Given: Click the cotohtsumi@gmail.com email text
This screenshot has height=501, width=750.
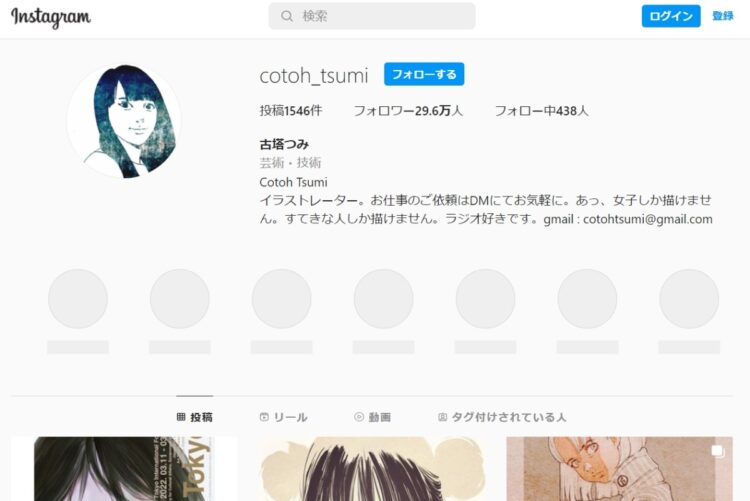Looking at the screenshot, I should (x=648, y=219).
